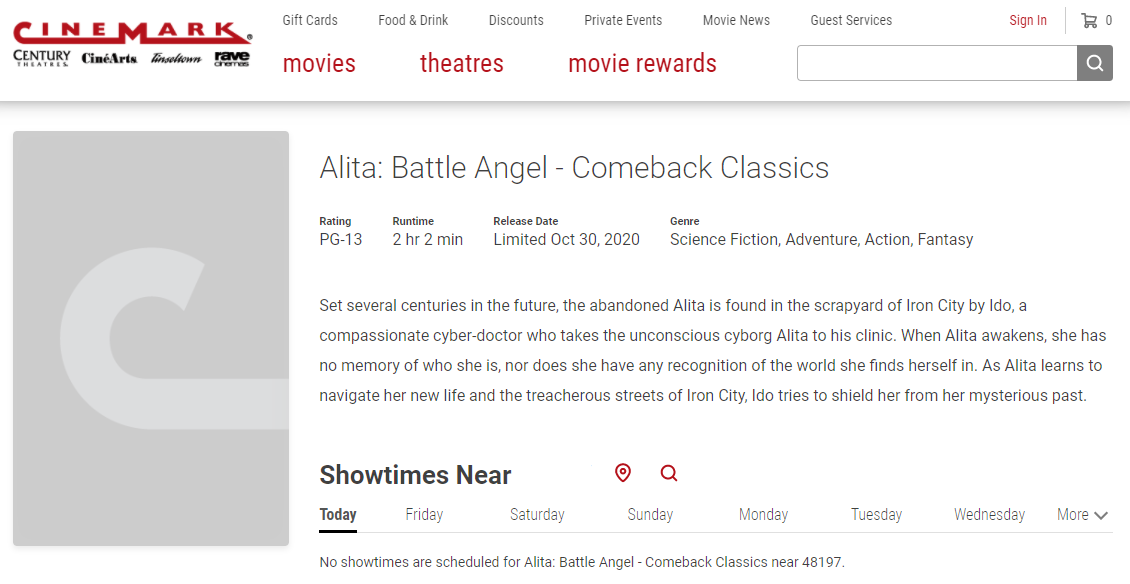1130x584 pixels.
Task: Select the Saturday showtimes tab
Action: tap(537, 515)
